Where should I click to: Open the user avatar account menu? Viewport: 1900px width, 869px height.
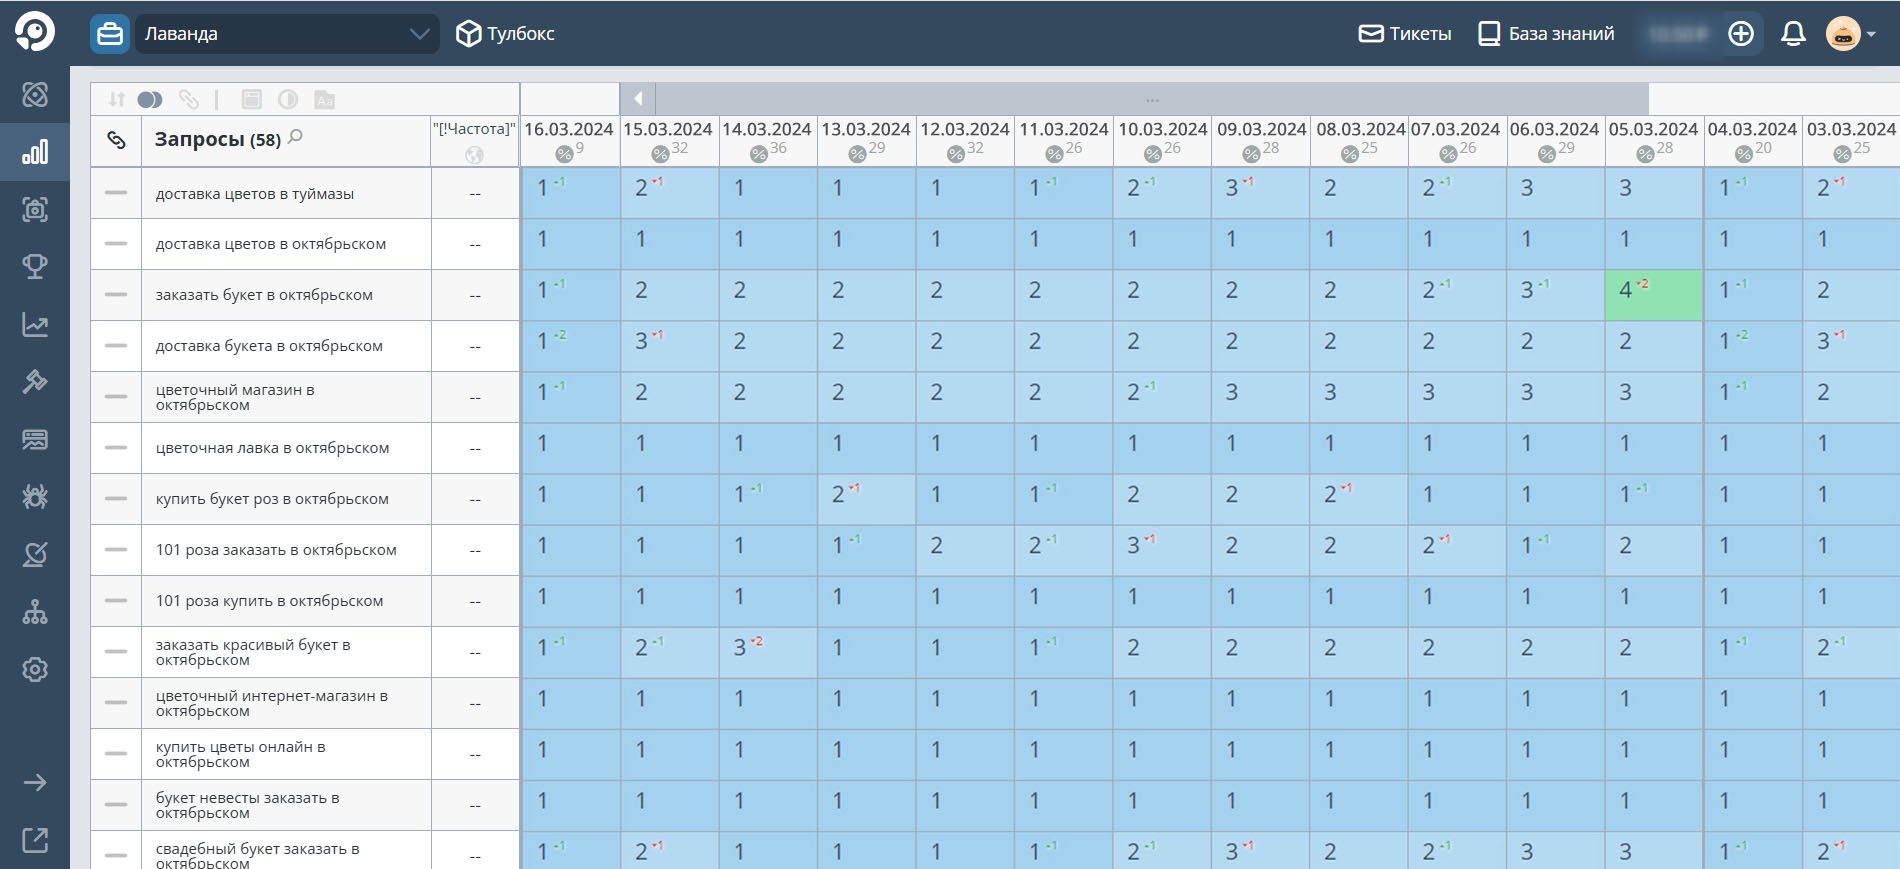coord(1849,34)
